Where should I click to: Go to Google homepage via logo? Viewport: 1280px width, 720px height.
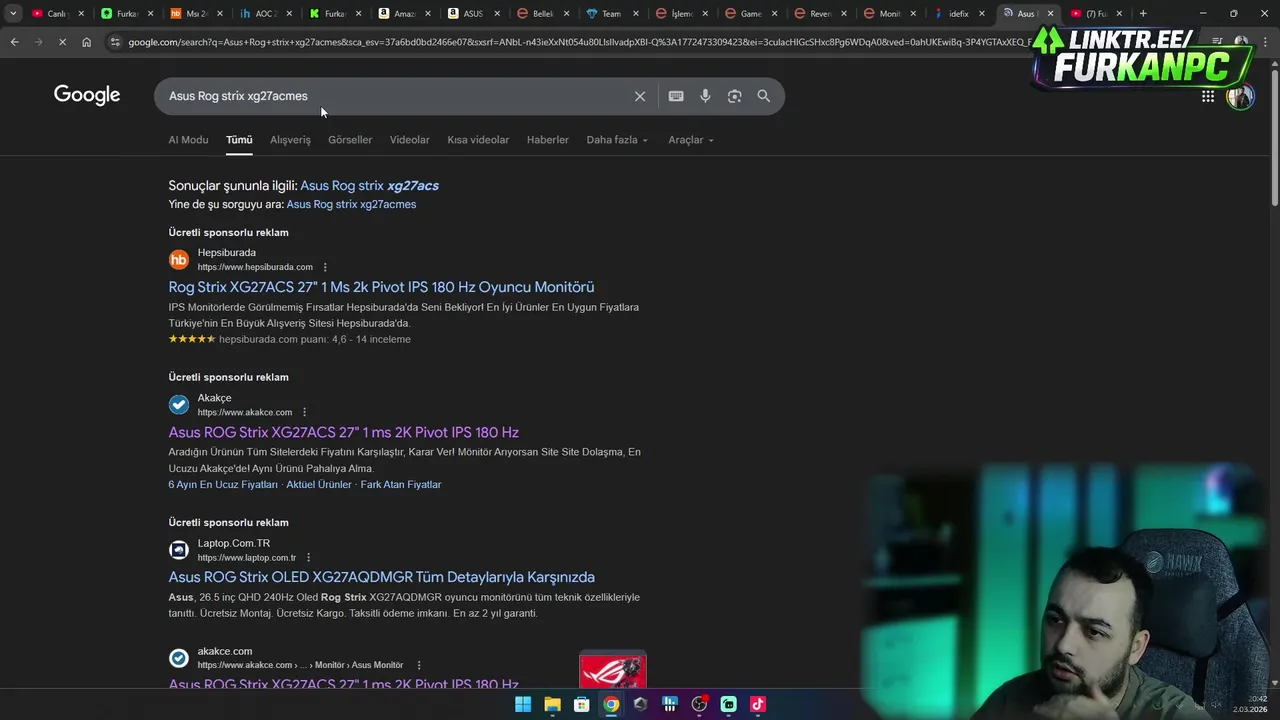point(87,95)
